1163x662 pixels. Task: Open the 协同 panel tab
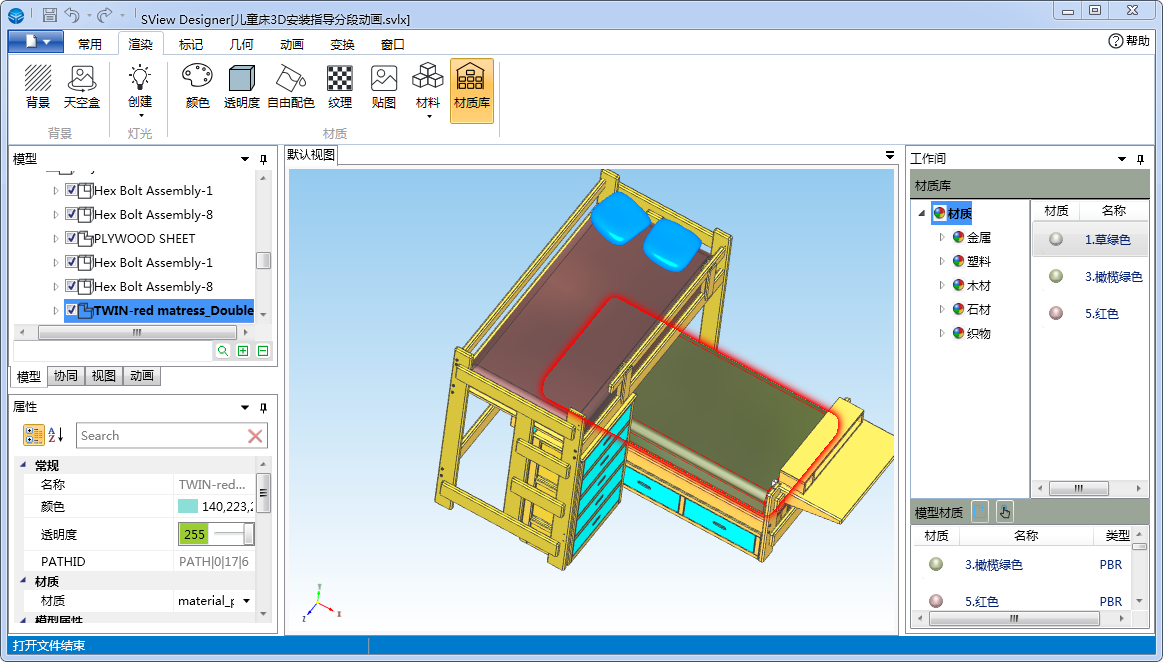point(65,376)
